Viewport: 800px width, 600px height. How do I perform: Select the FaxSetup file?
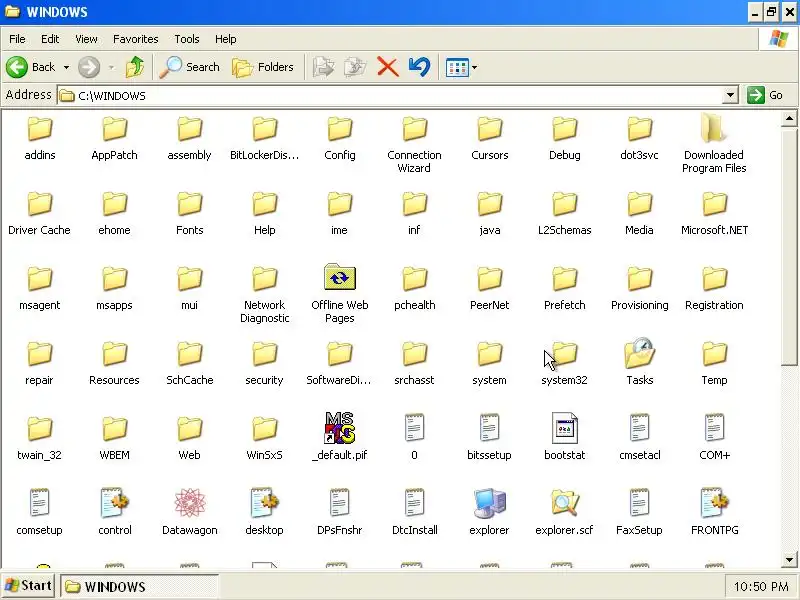(639, 512)
